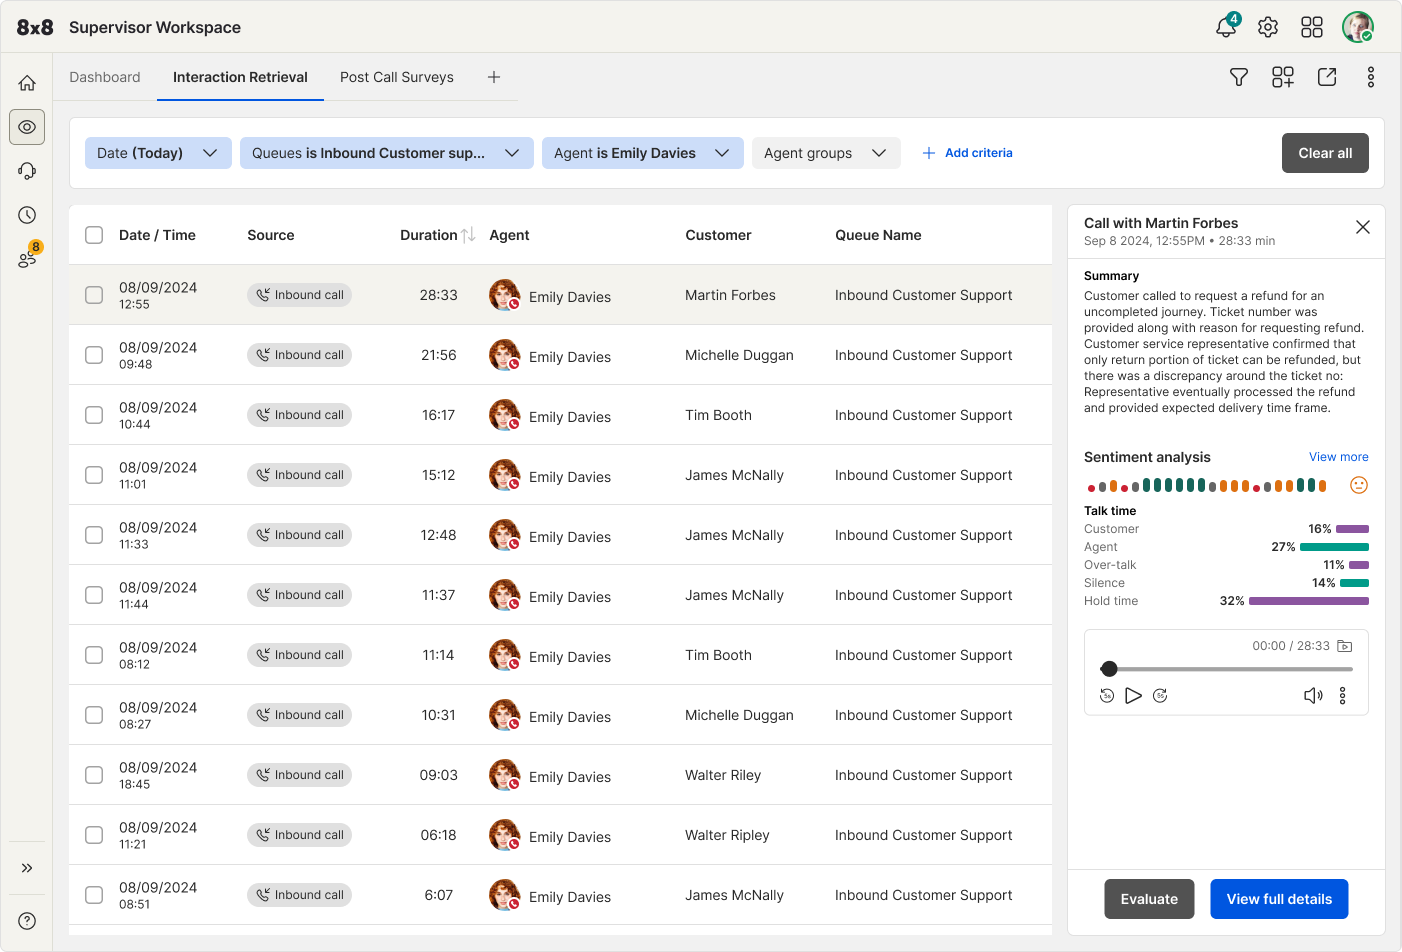Screen dimensions: 1402x952
Task: Open the clock history icon in sidebar
Action: (27, 215)
